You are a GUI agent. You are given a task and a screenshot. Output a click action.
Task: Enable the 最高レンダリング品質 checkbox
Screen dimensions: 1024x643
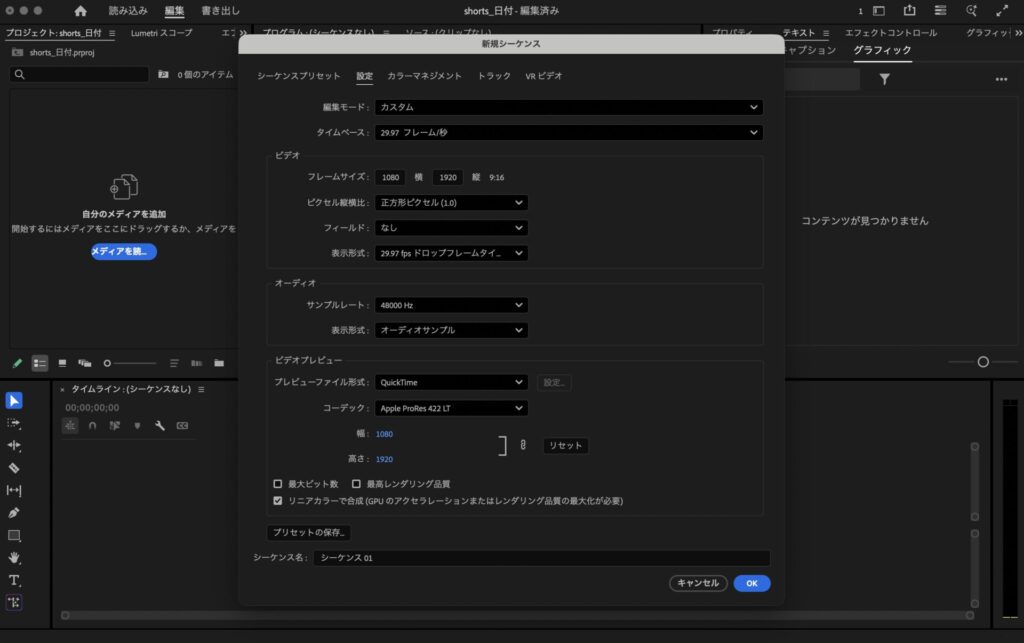click(x=357, y=484)
